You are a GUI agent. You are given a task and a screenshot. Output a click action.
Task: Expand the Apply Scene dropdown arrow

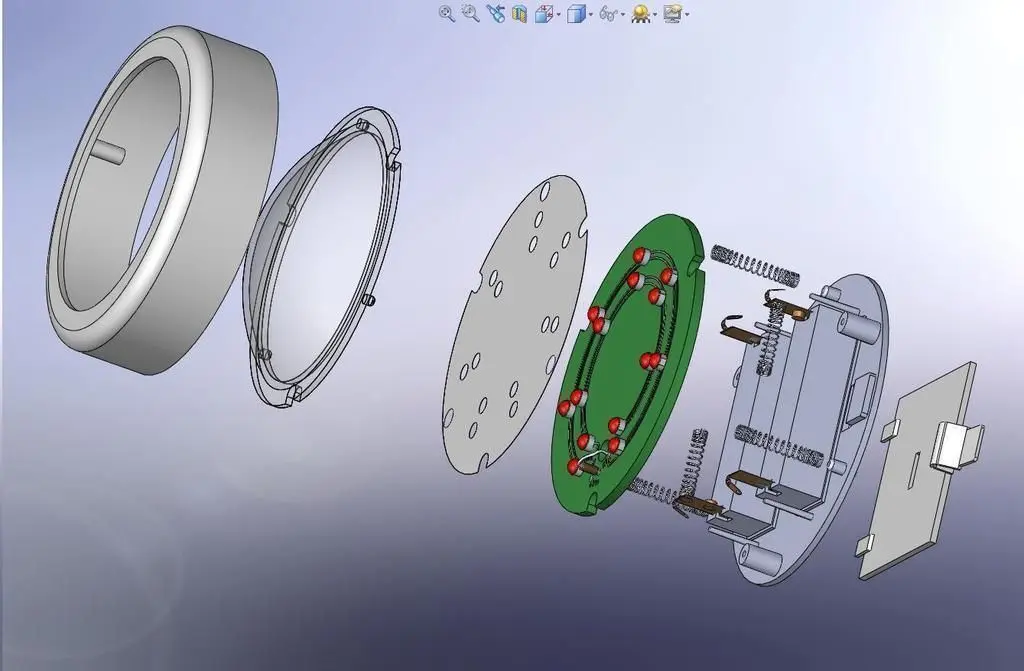point(655,14)
